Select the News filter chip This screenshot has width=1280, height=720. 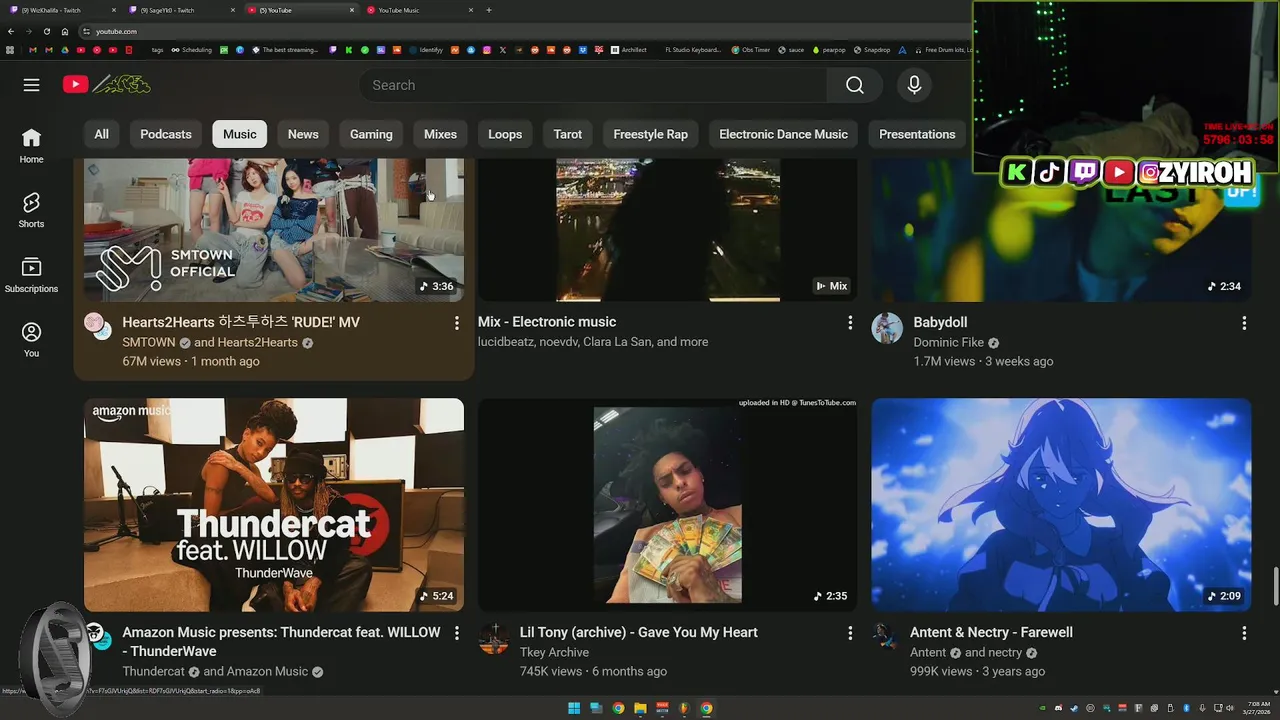click(303, 134)
